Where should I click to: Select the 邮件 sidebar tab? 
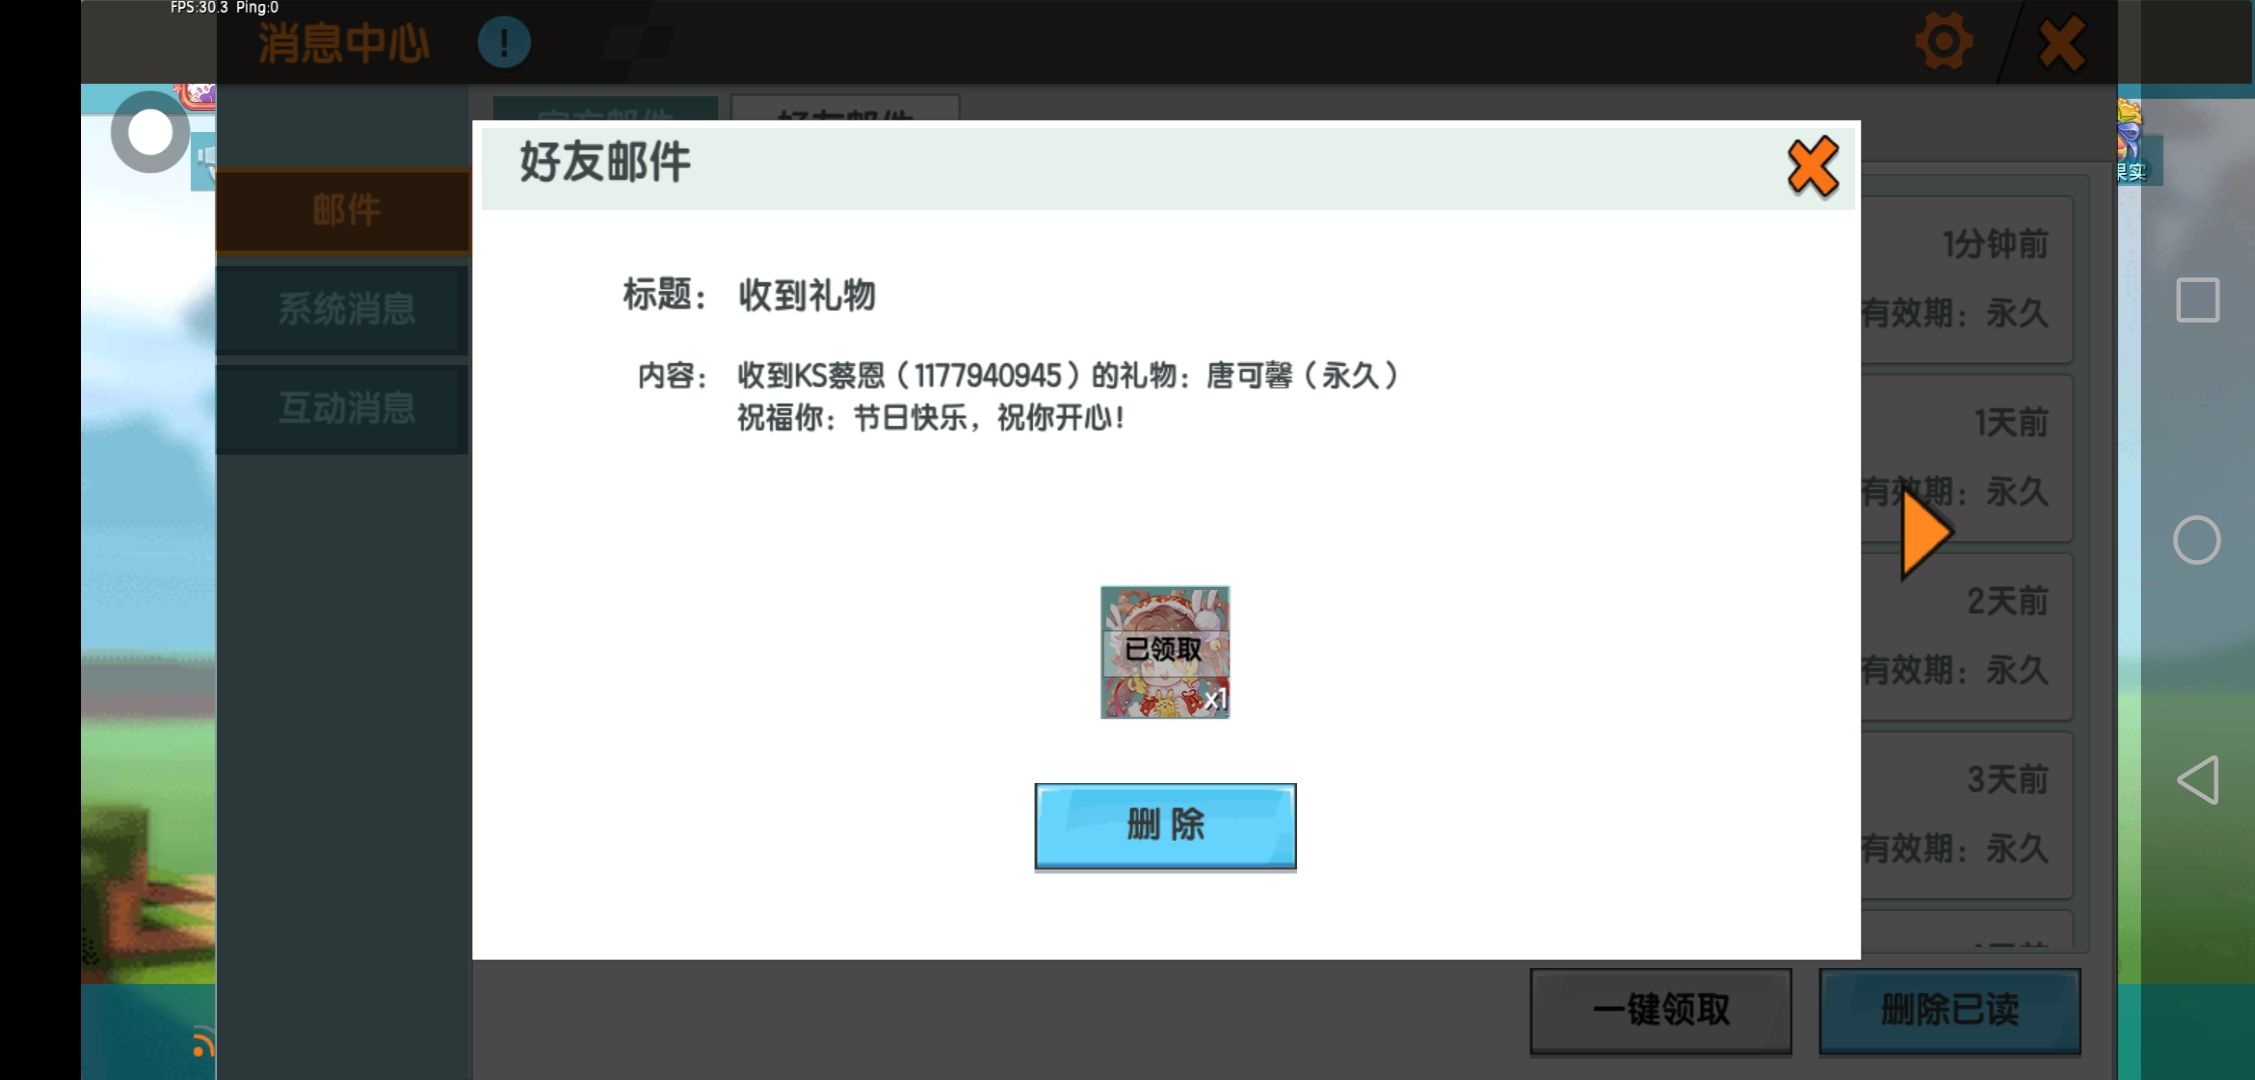point(344,210)
